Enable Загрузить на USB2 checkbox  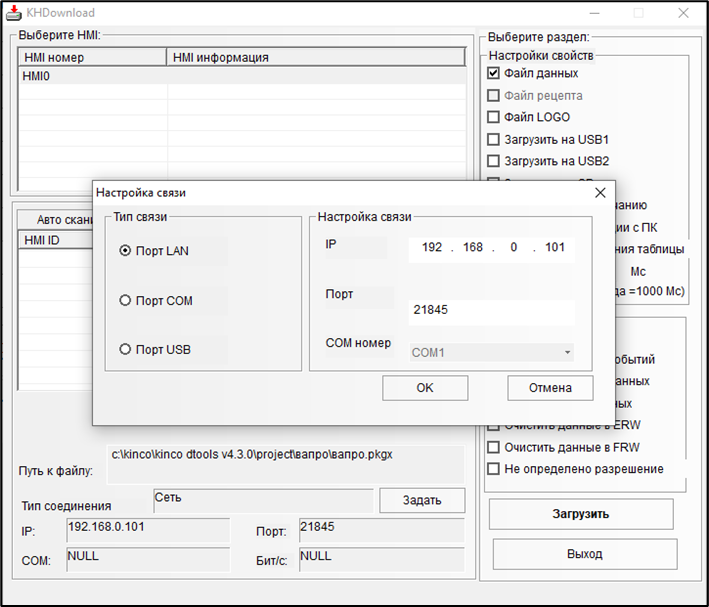493,161
